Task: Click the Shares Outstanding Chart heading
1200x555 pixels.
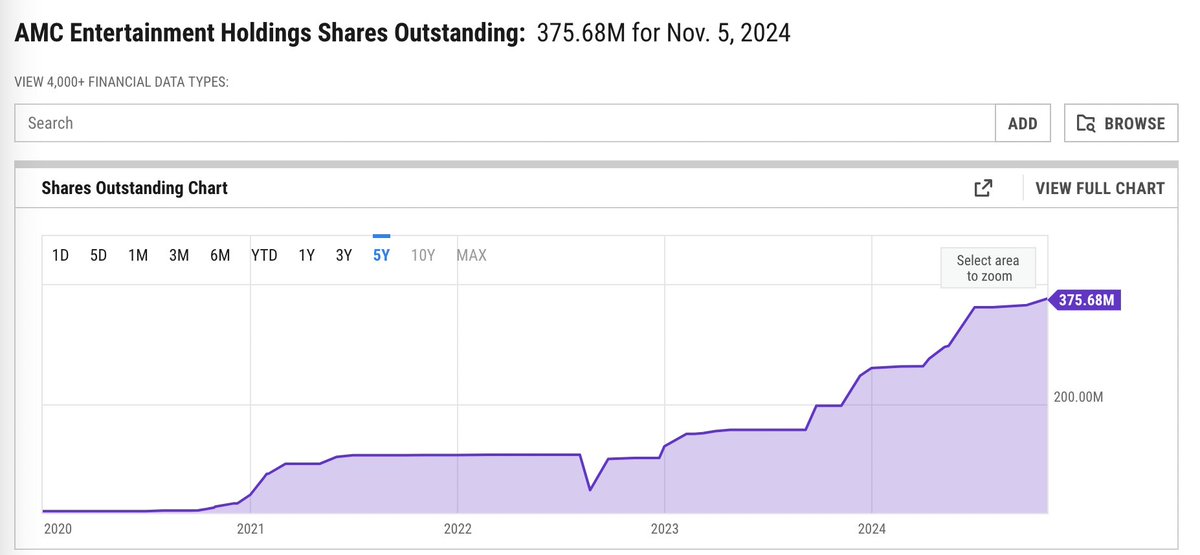Action: (x=135, y=188)
